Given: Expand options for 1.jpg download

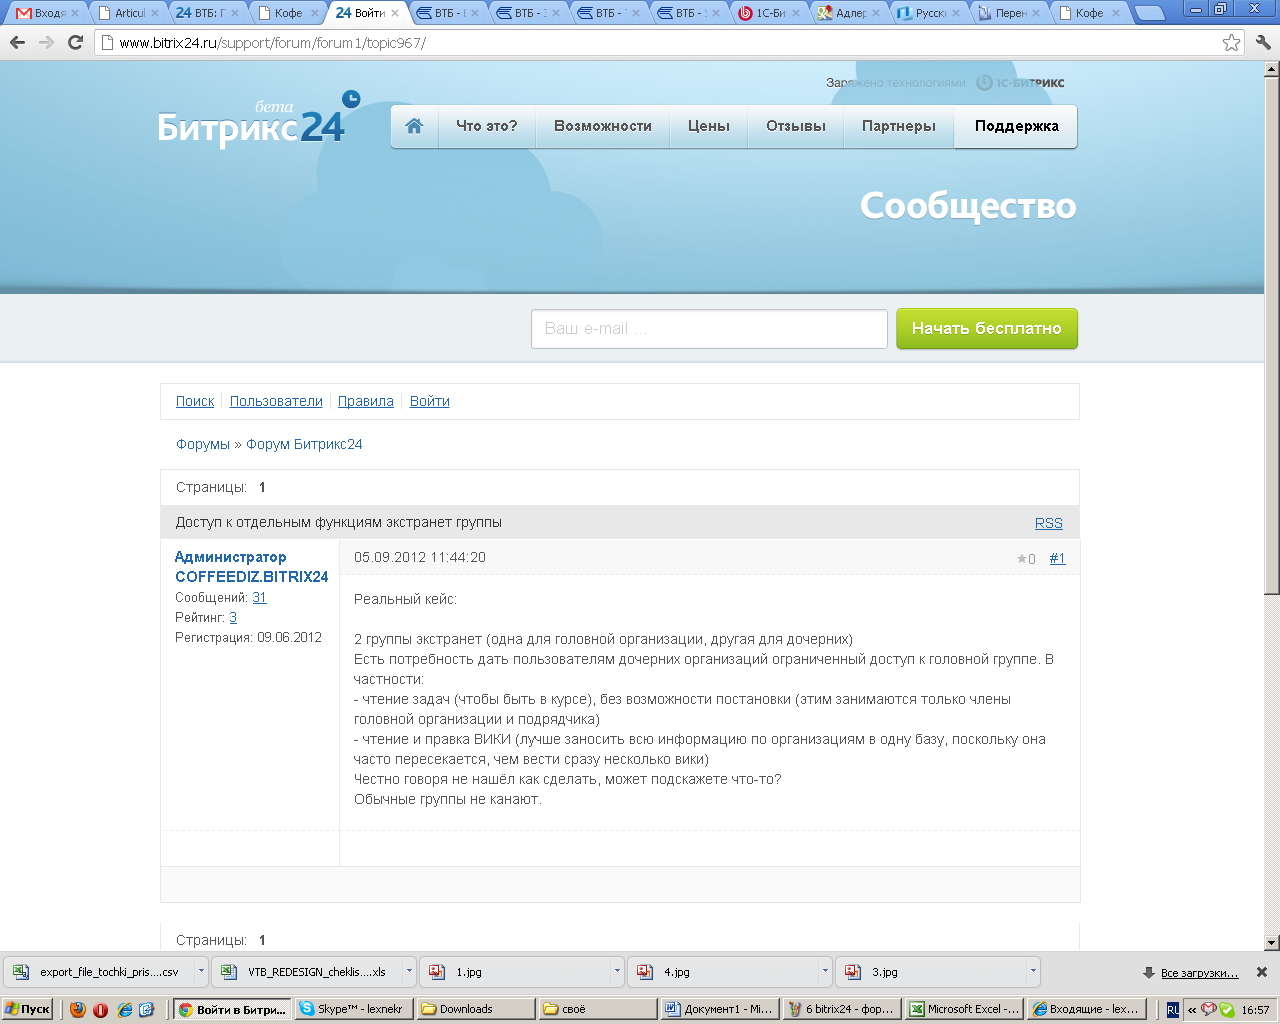Looking at the screenshot, I should click(x=617, y=972).
